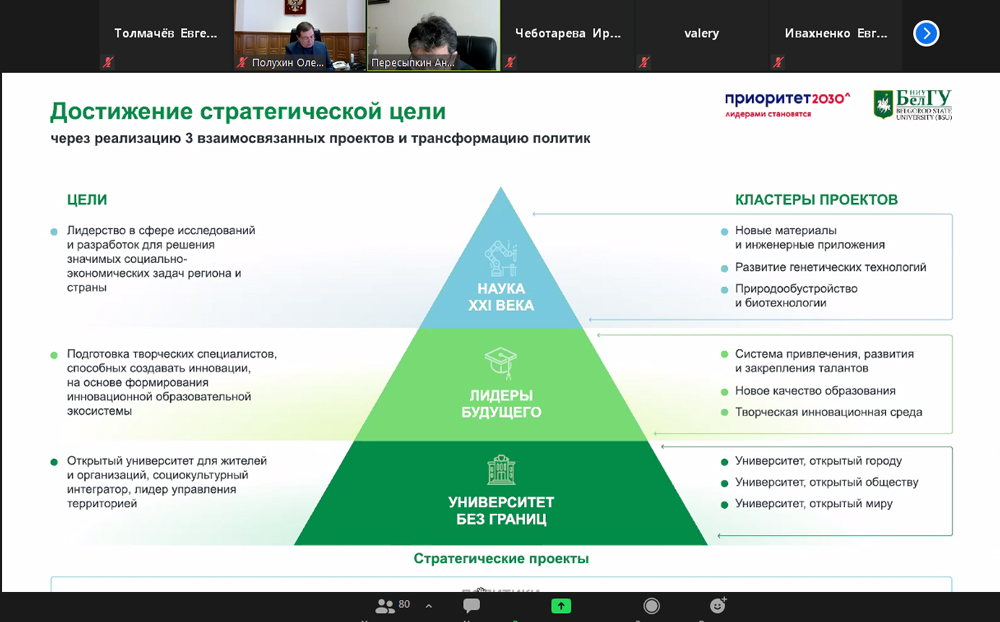Open the Reactions smiley icon

click(x=718, y=606)
